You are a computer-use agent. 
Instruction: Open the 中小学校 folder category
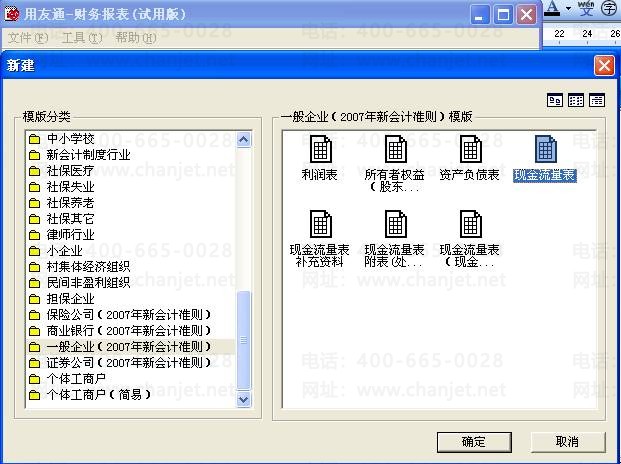pyautogui.click(x=62, y=139)
